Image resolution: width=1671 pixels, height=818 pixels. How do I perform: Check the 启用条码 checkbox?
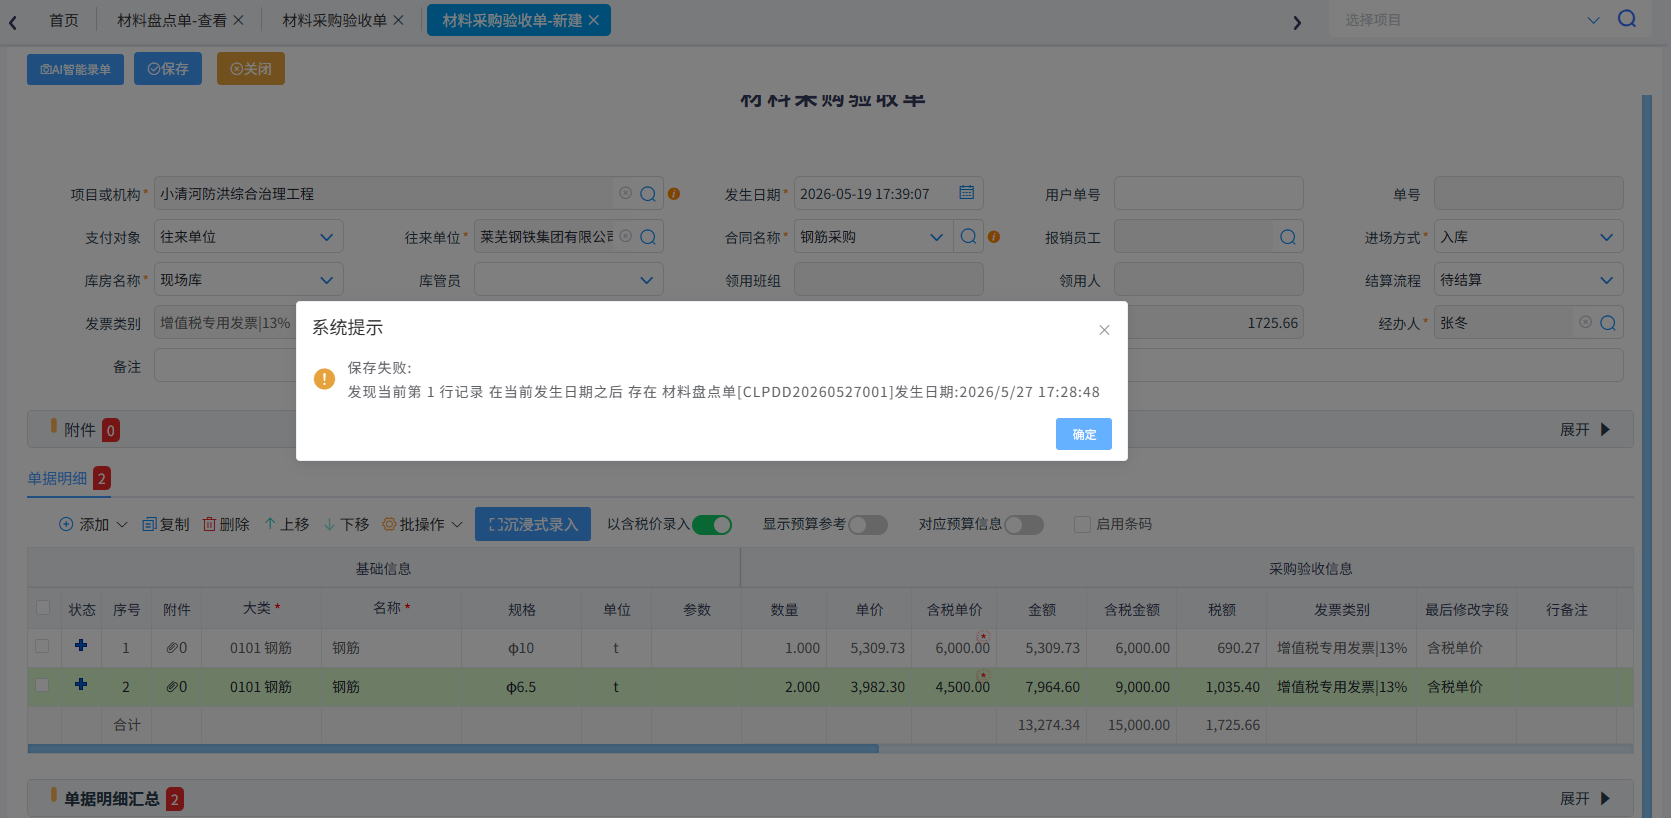1082,524
